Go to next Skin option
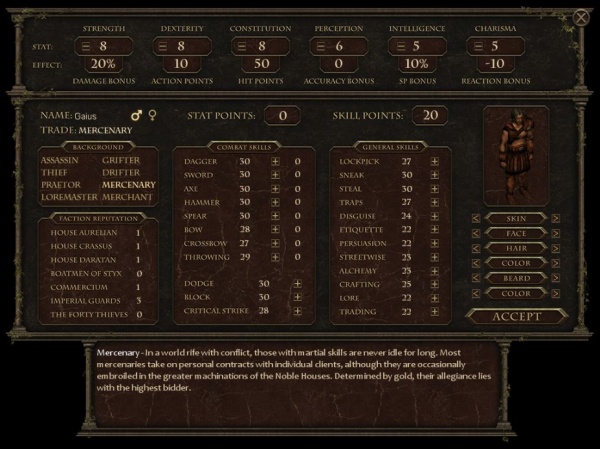This screenshot has width=600, height=449. [556, 218]
